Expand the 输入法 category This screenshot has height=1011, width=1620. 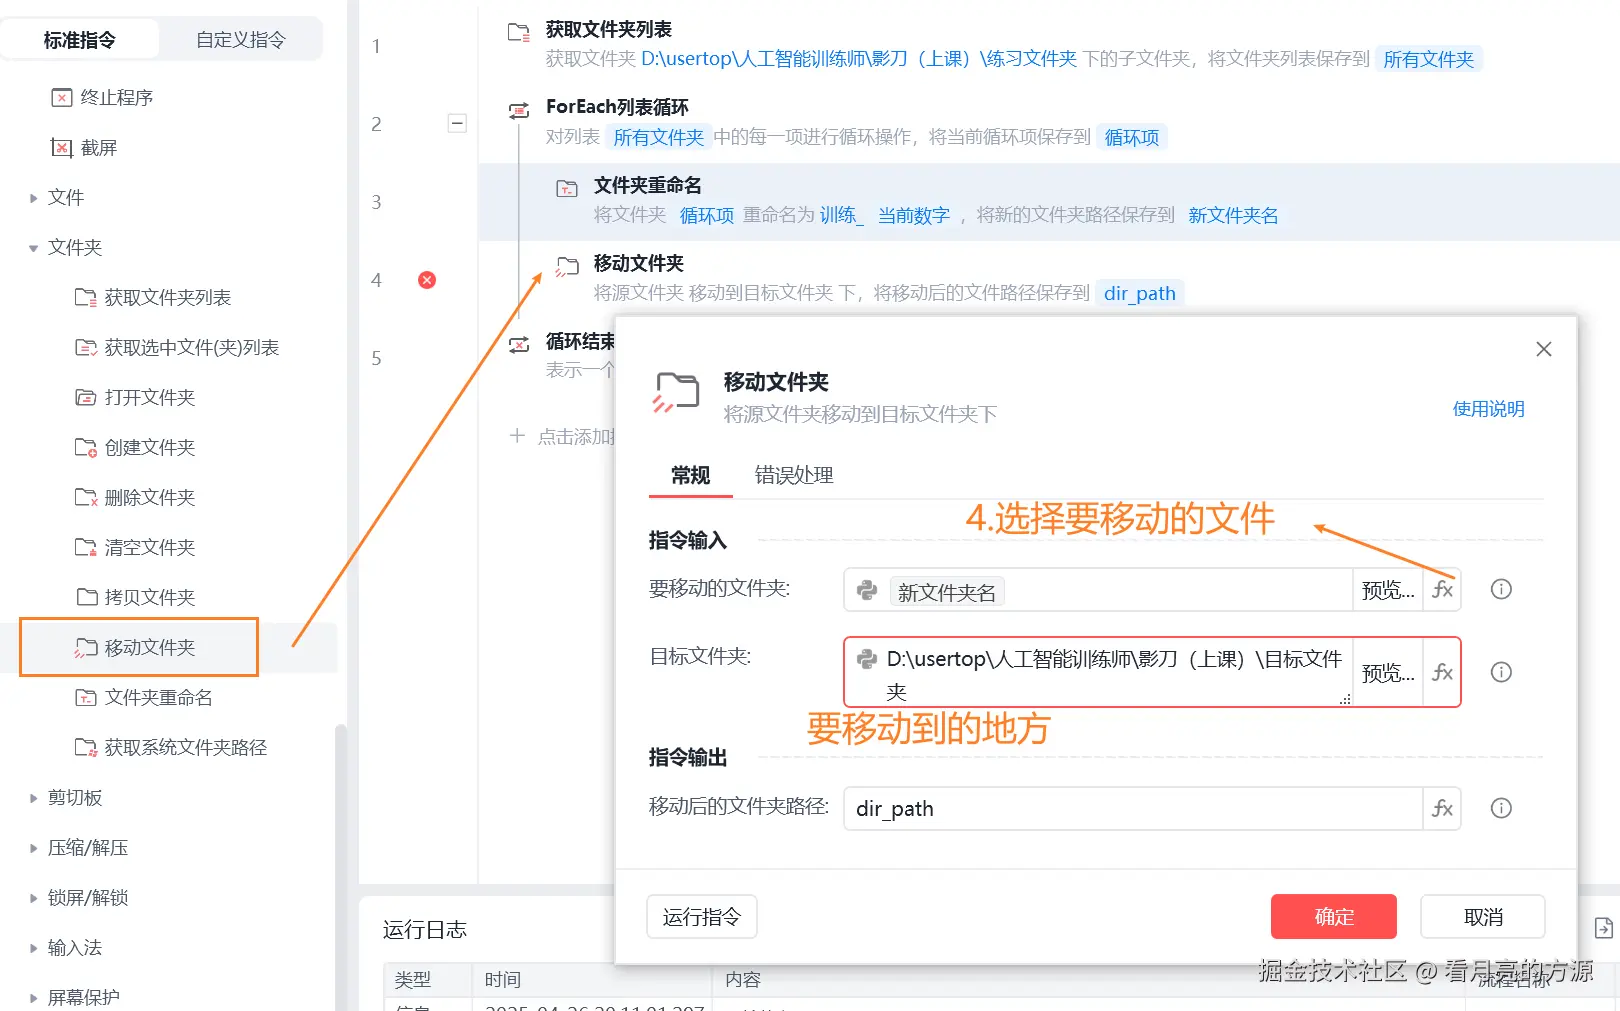click(33, 948)
